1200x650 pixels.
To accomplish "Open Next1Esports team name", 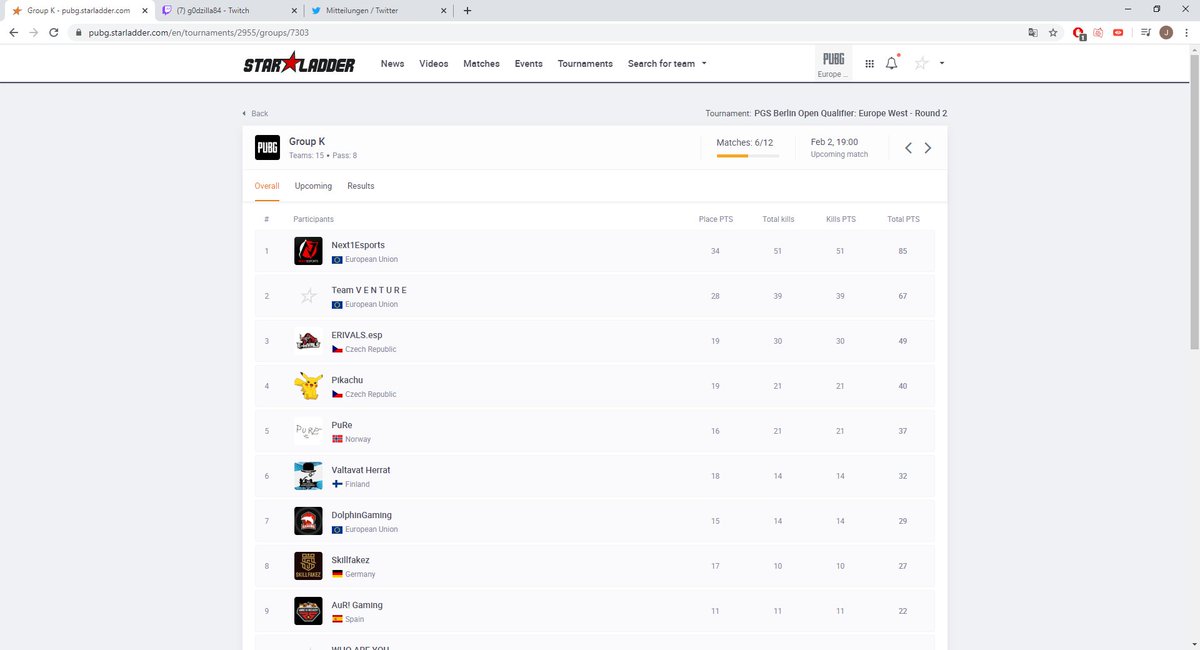I will click(358, 245).
